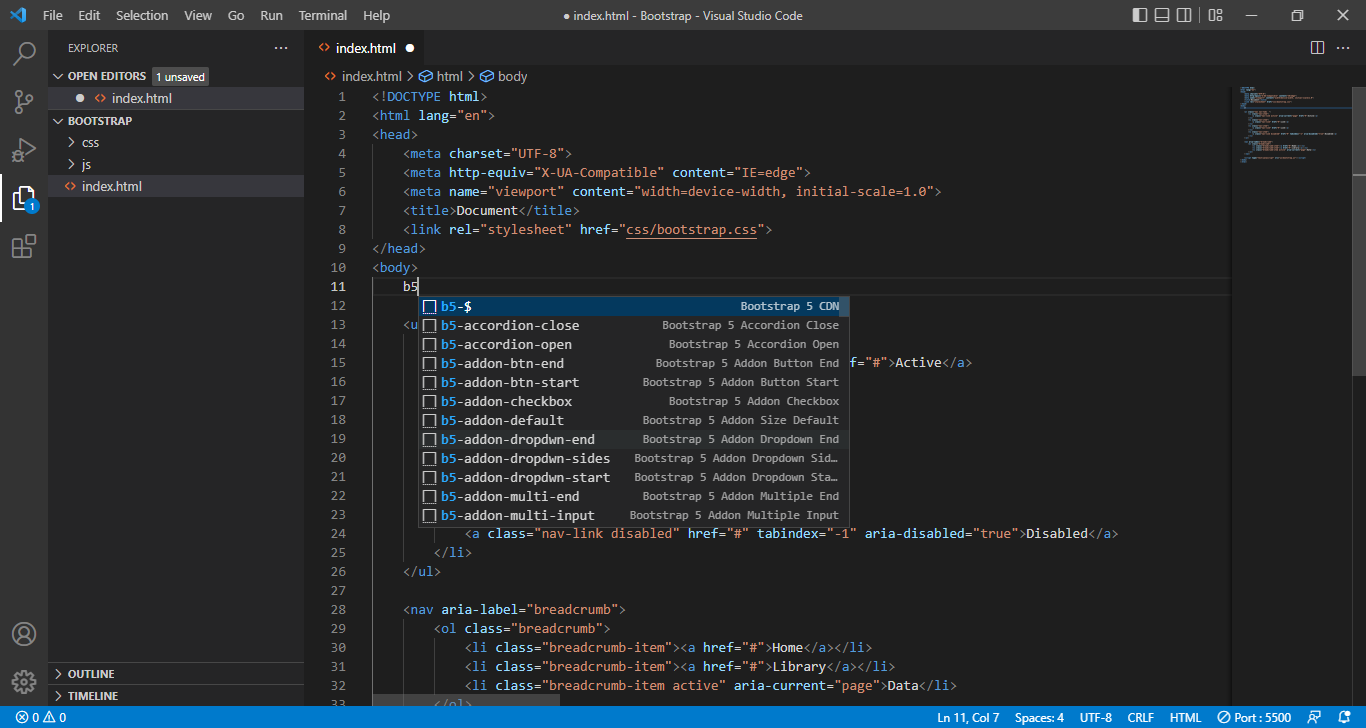The image size is (1366, 728).
Task: Open the Terminal menu
Action: pos(323,15)
